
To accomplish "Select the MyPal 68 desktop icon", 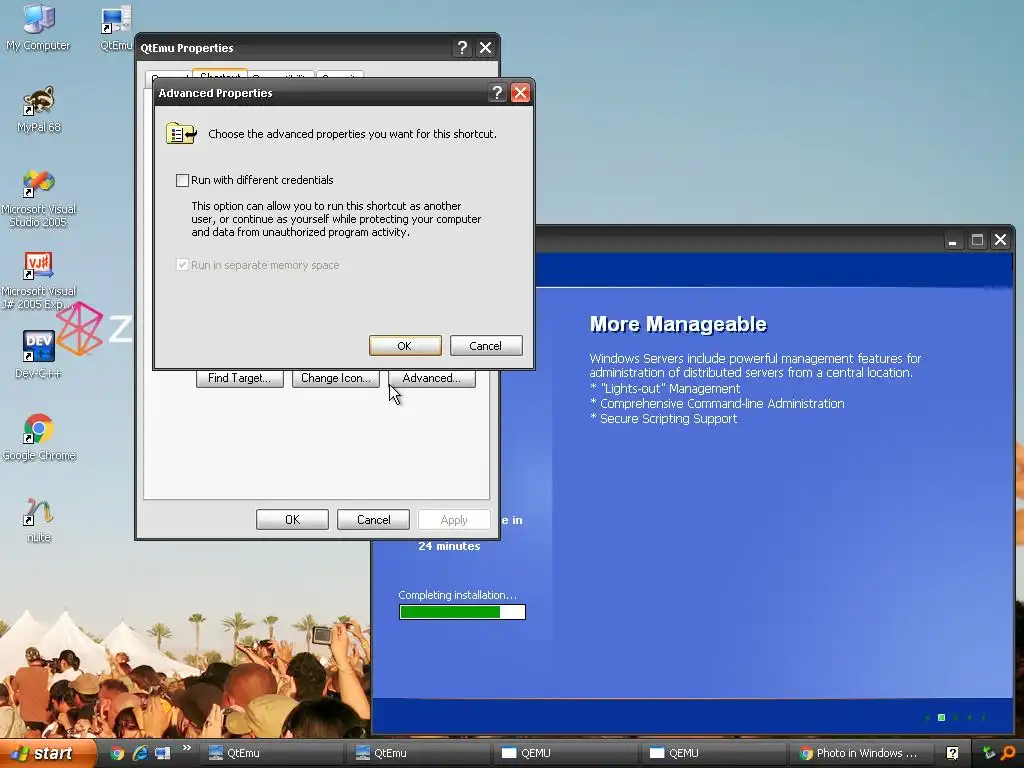I will click(x=39, y=110).
